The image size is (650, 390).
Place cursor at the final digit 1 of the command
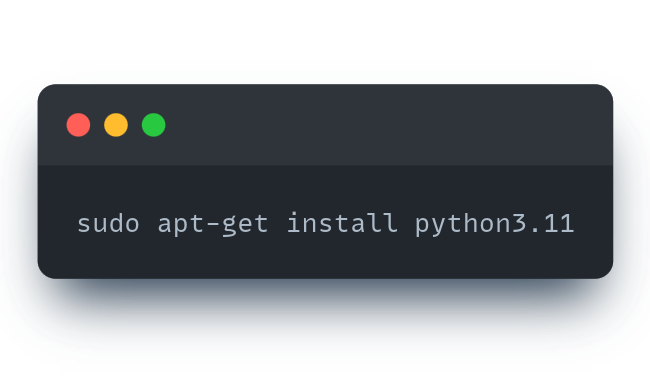point(567,224)
